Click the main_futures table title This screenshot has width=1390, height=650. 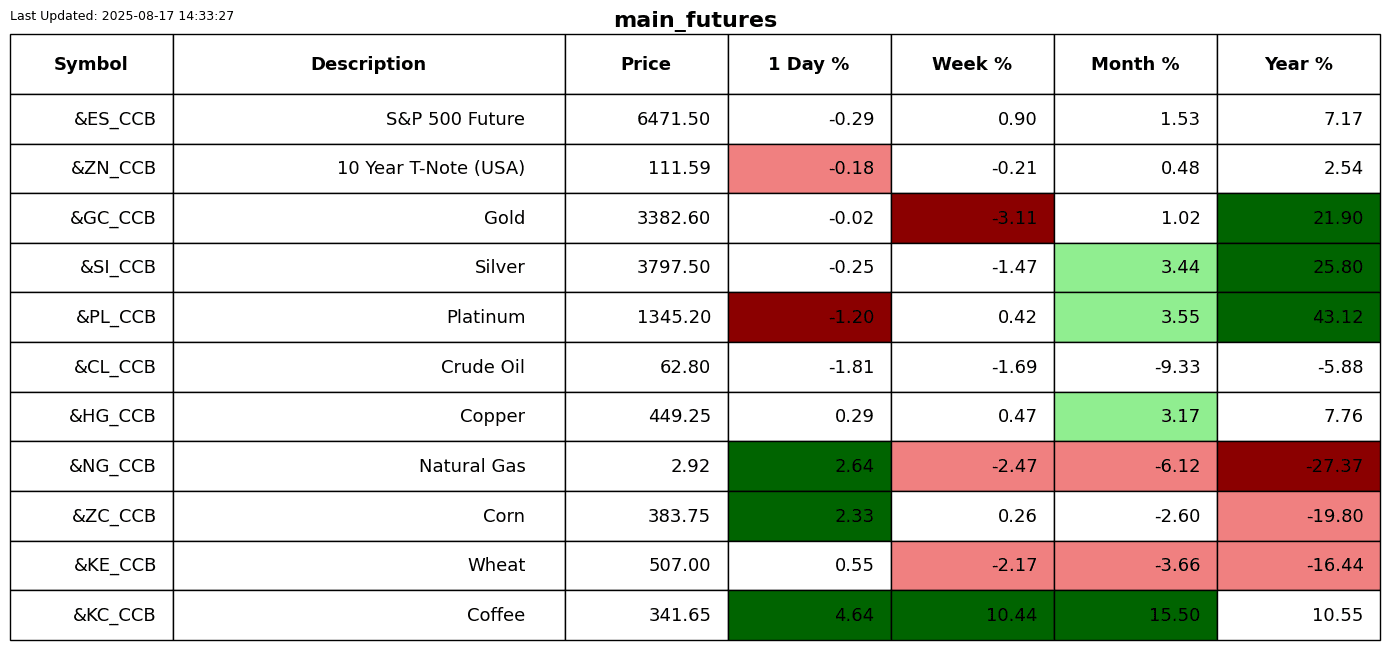tap(695, 20)
